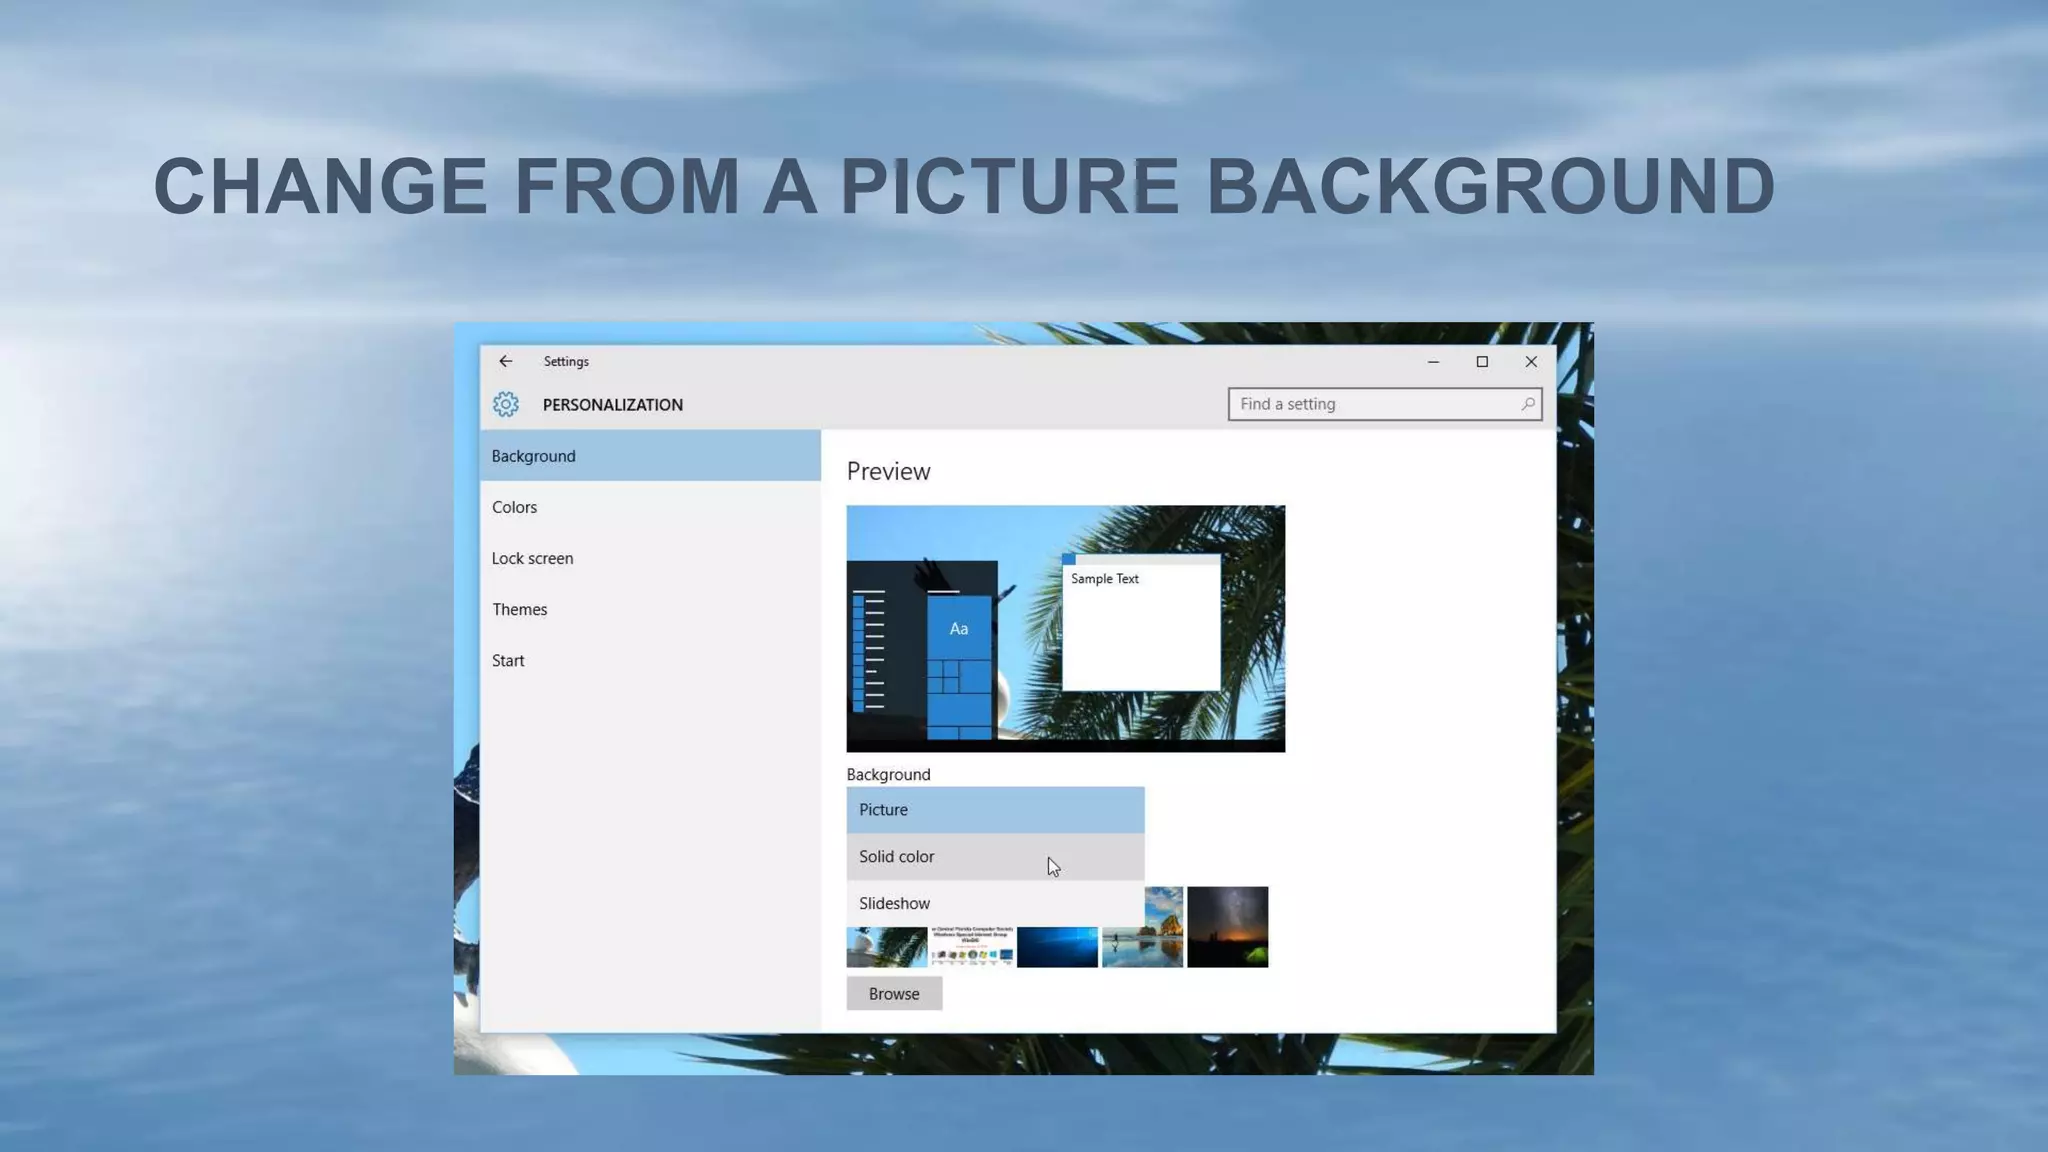2048x1152 pixels.
Task: Click the back arrow in Settings
Action: click(x=505, y=361)
